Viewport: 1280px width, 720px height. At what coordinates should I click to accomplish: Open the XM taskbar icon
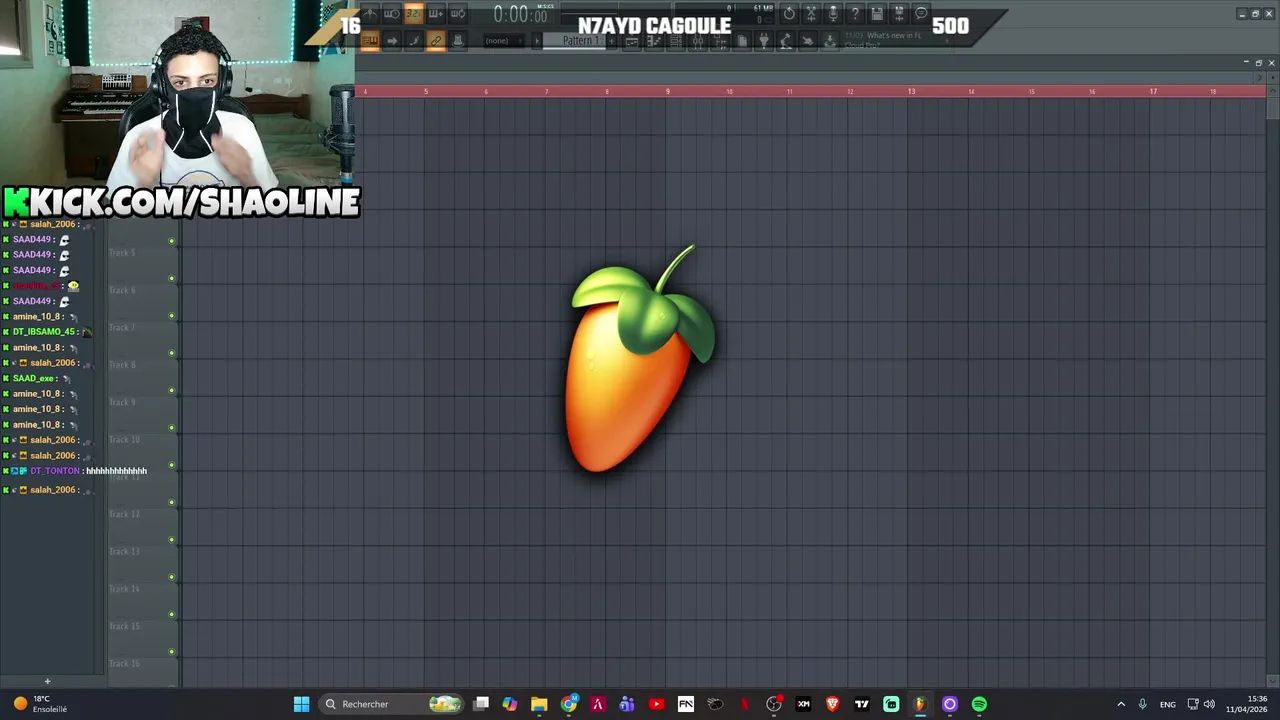803,704
